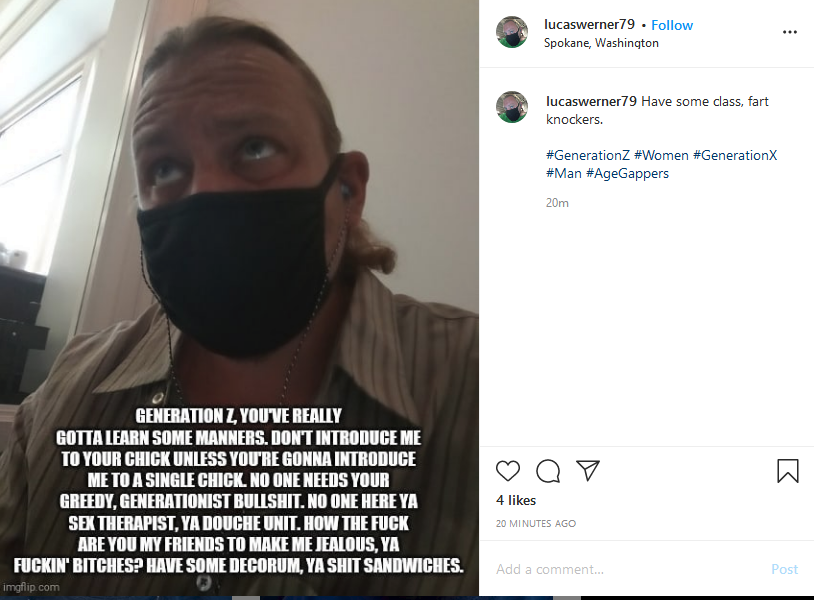Share post with paper plane icon
The width and height of the screenshot is (814, 600).
[588, 470]
